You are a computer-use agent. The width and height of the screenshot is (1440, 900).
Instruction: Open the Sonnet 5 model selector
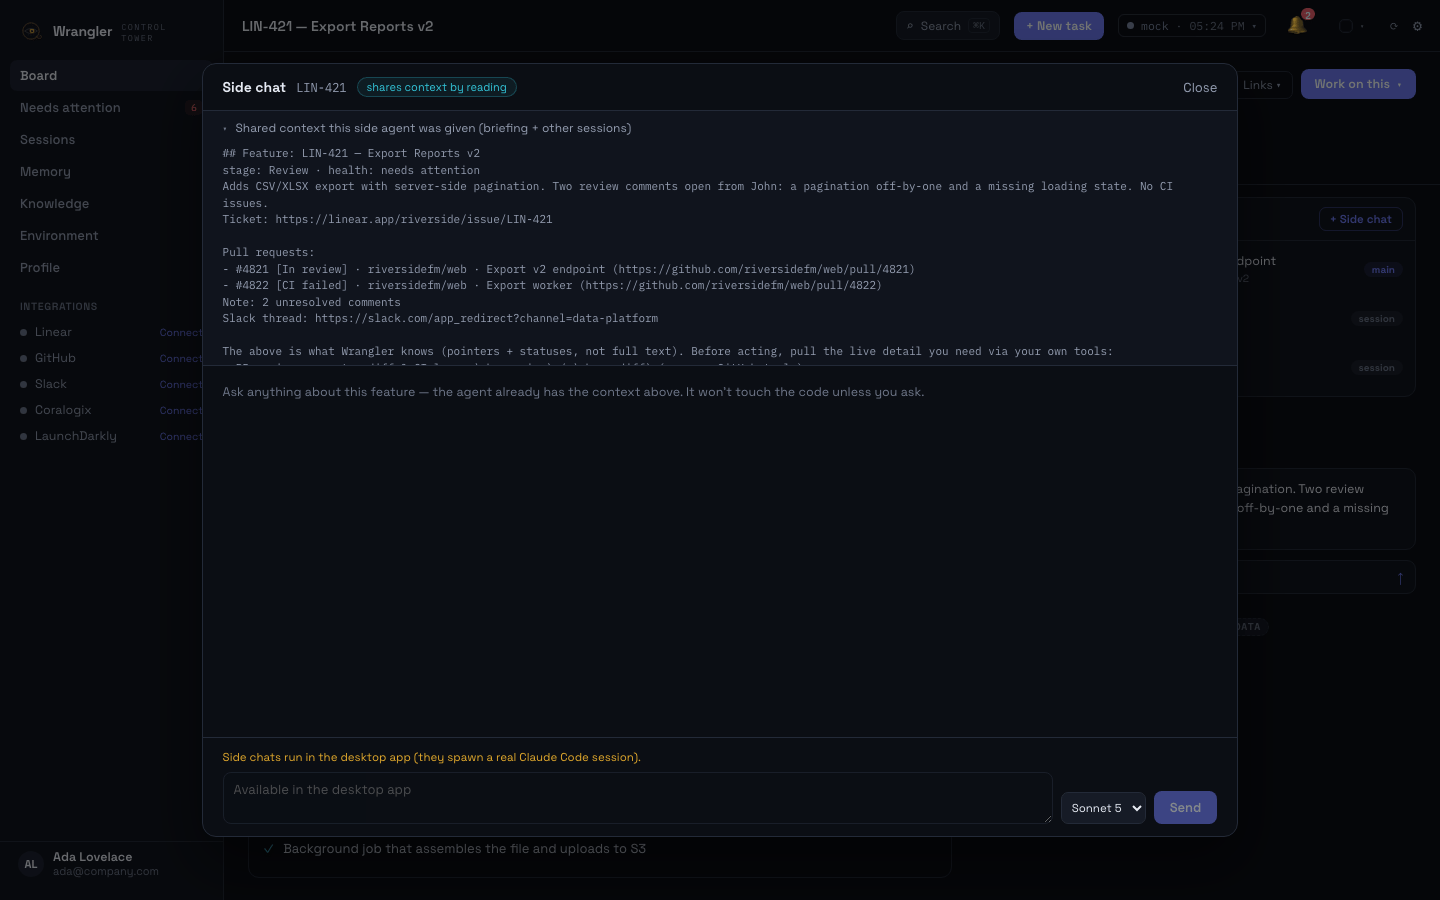point(1103,808)
